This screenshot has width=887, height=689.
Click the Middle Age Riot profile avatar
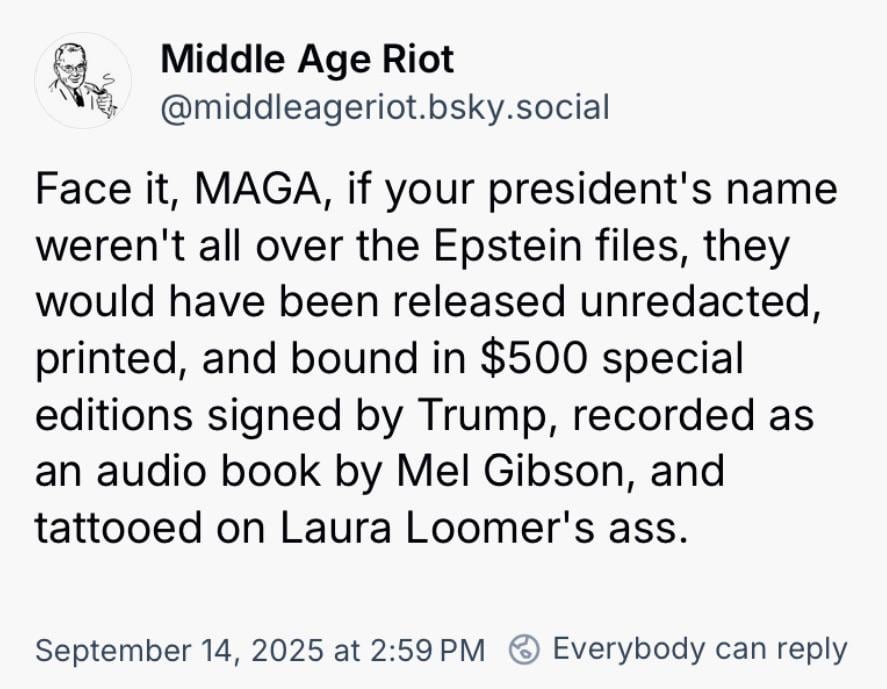(76, 79)
